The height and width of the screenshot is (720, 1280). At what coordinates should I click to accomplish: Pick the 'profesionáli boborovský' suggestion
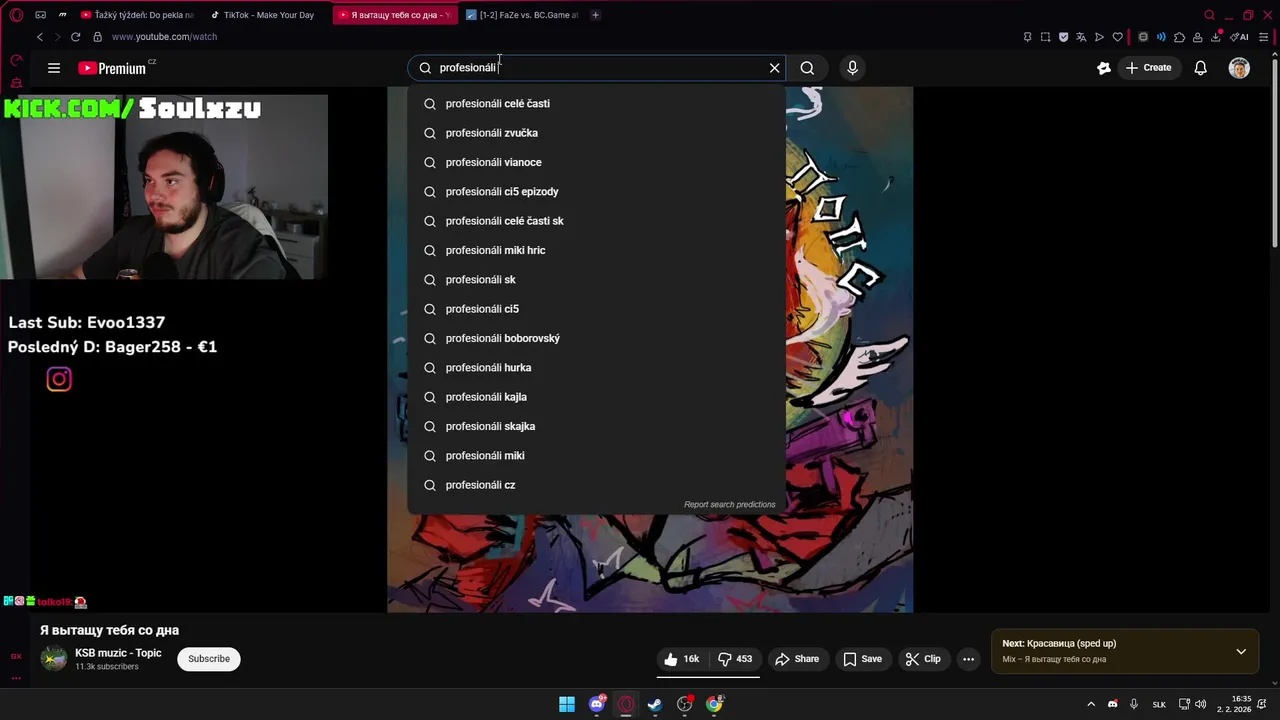pyautogui.click(x=596, y=338)
